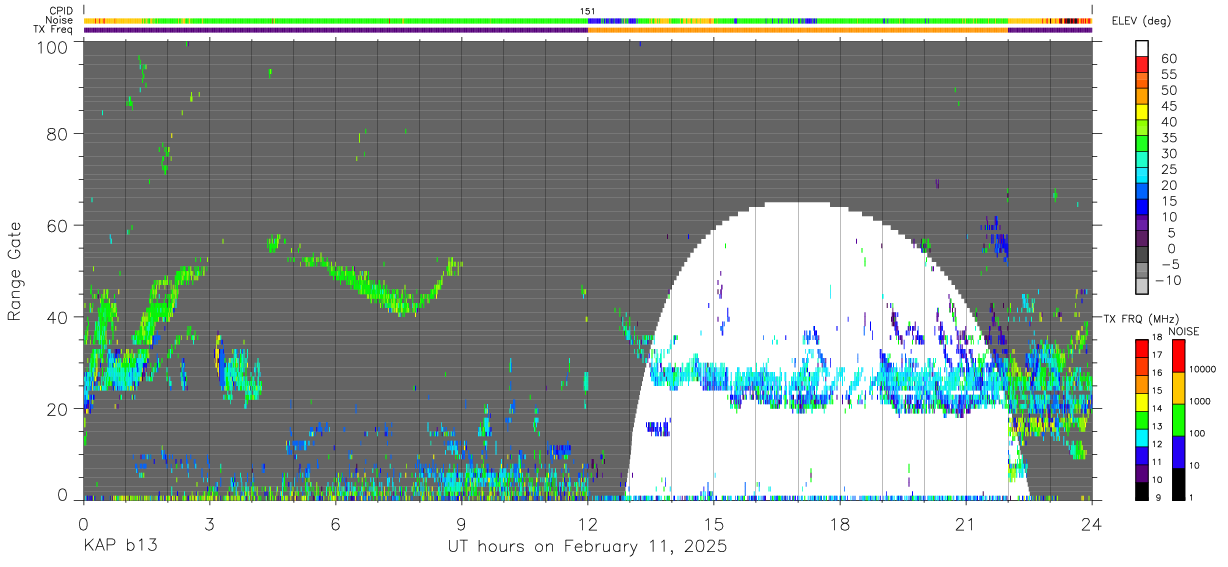Click the '20' tick on the Range Gate axis
Viewport: 1228px width, 567px height.
(x=57, y=408)
